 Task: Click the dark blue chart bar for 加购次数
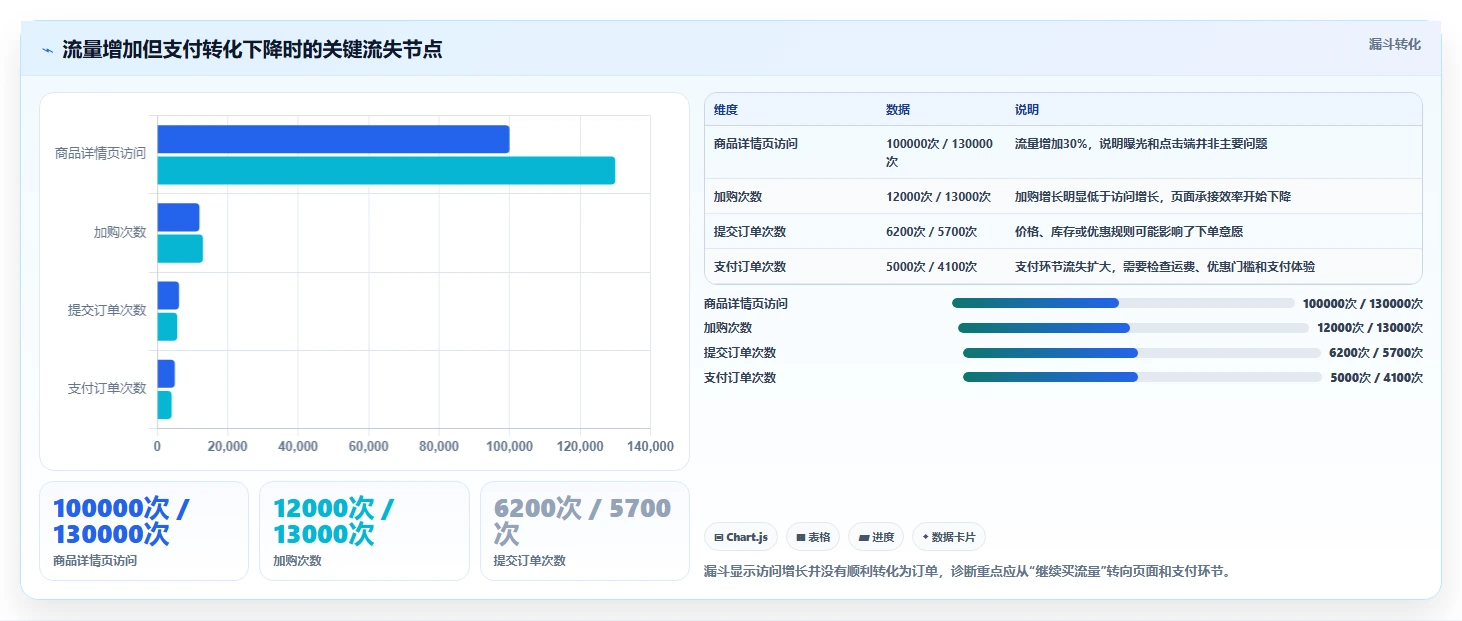[178, 217]
